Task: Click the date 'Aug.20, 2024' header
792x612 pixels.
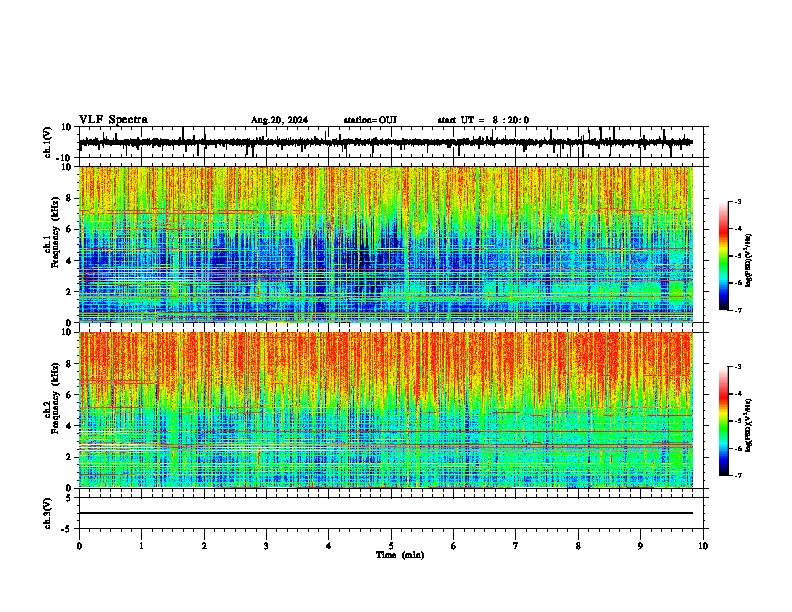Action: [279, 120]
